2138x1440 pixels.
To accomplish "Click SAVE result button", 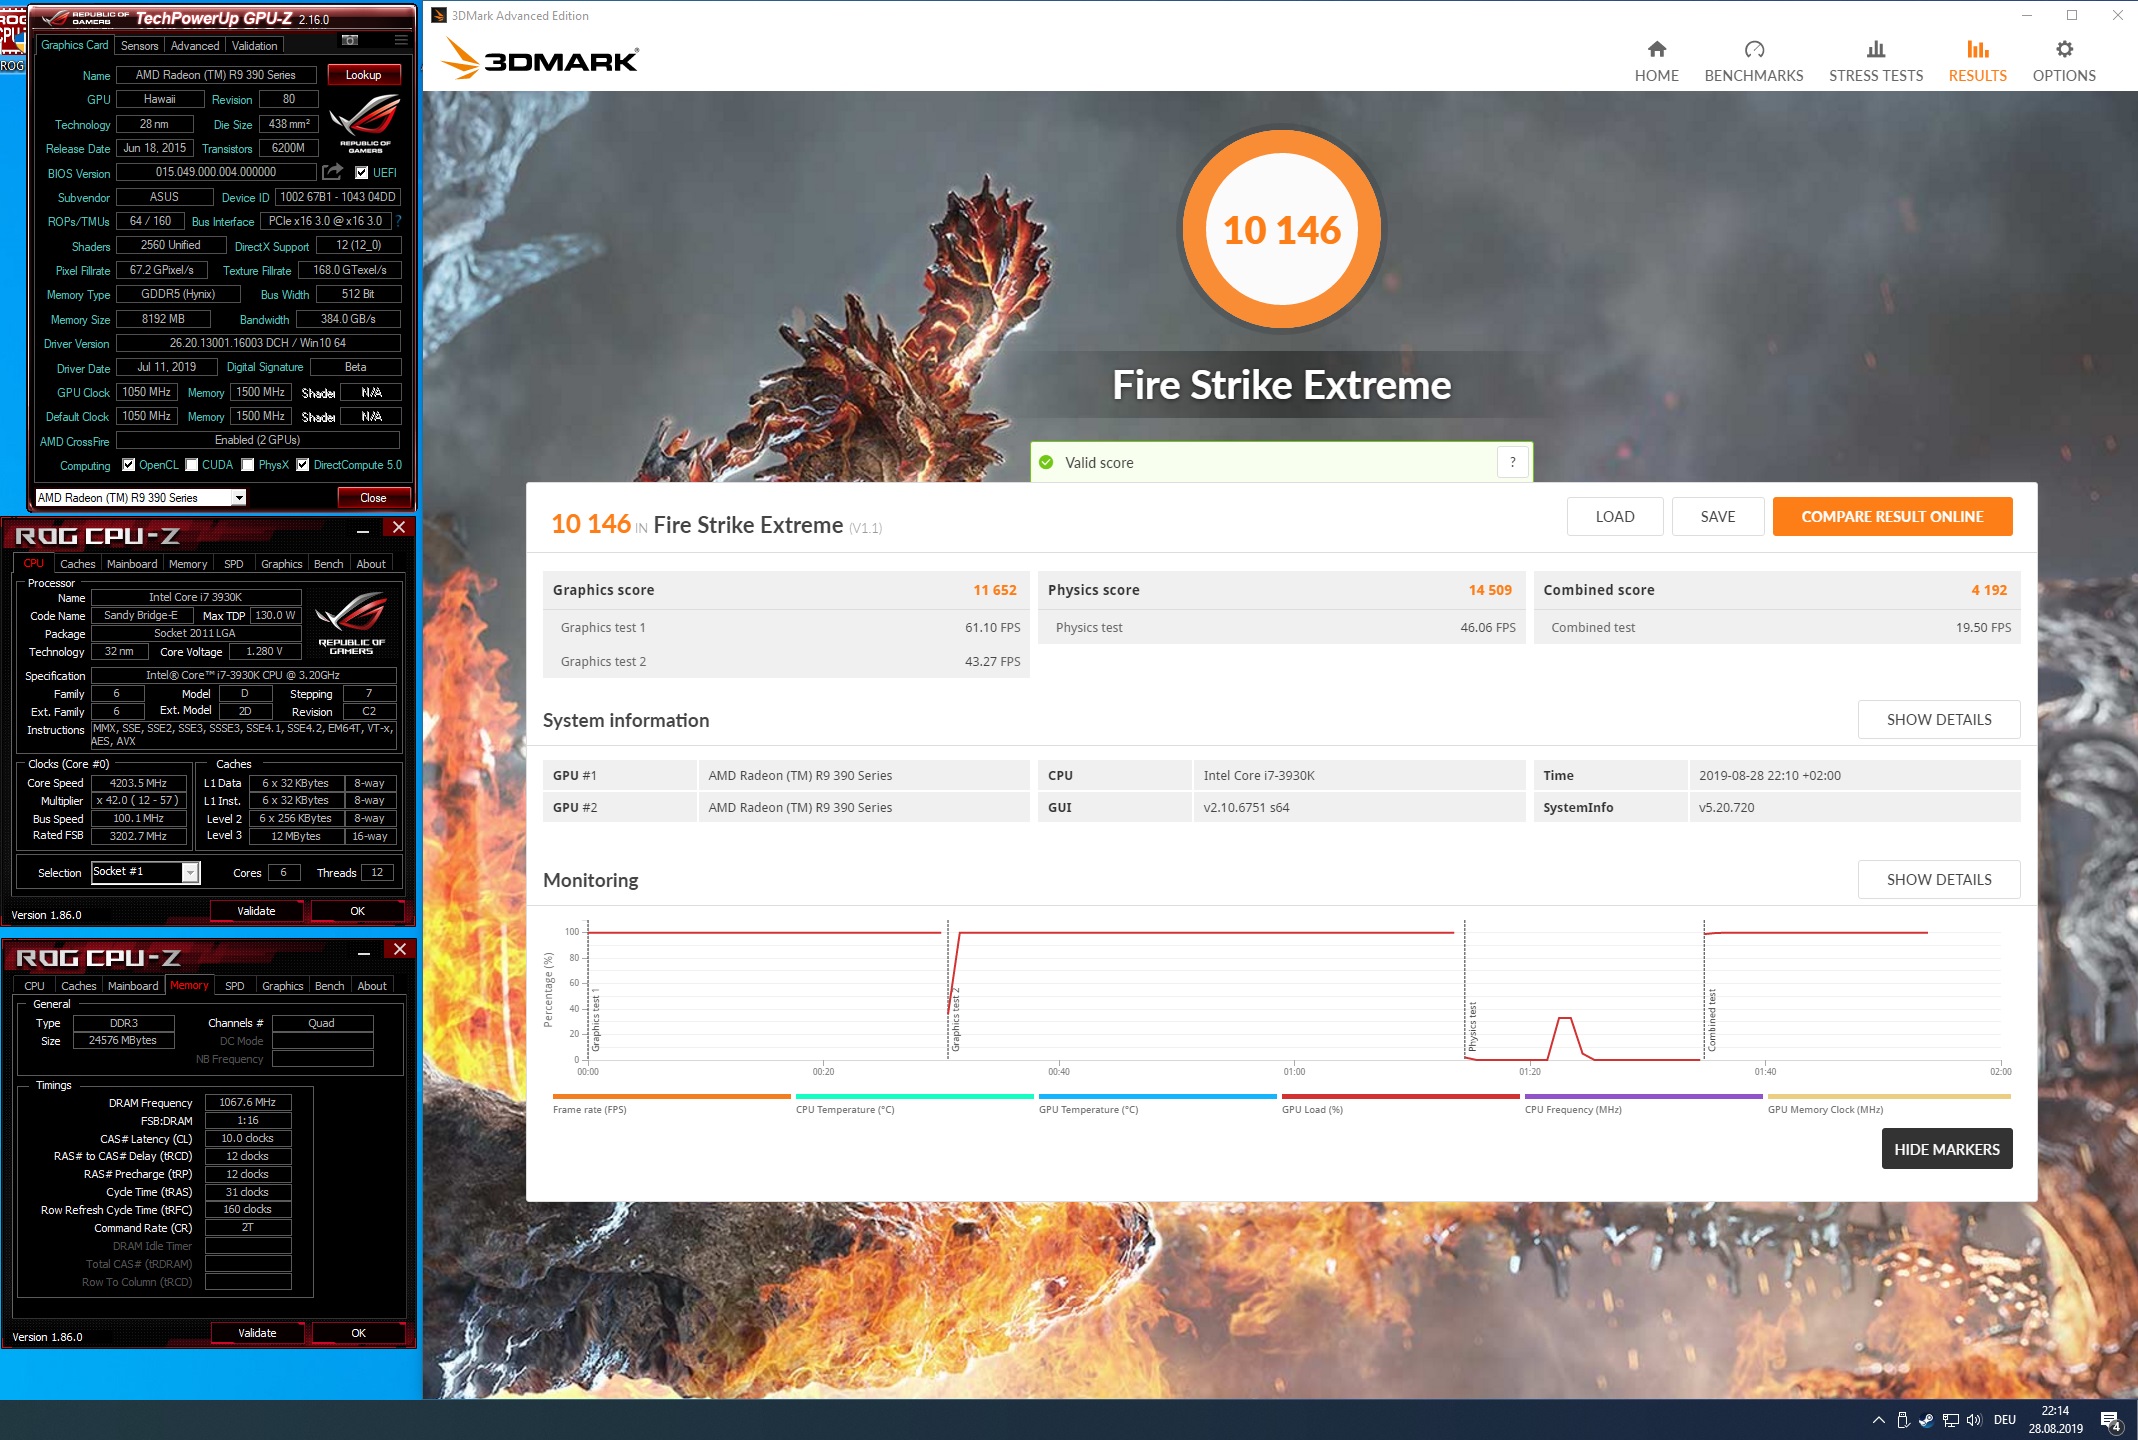I will [x=1718, y=517].
